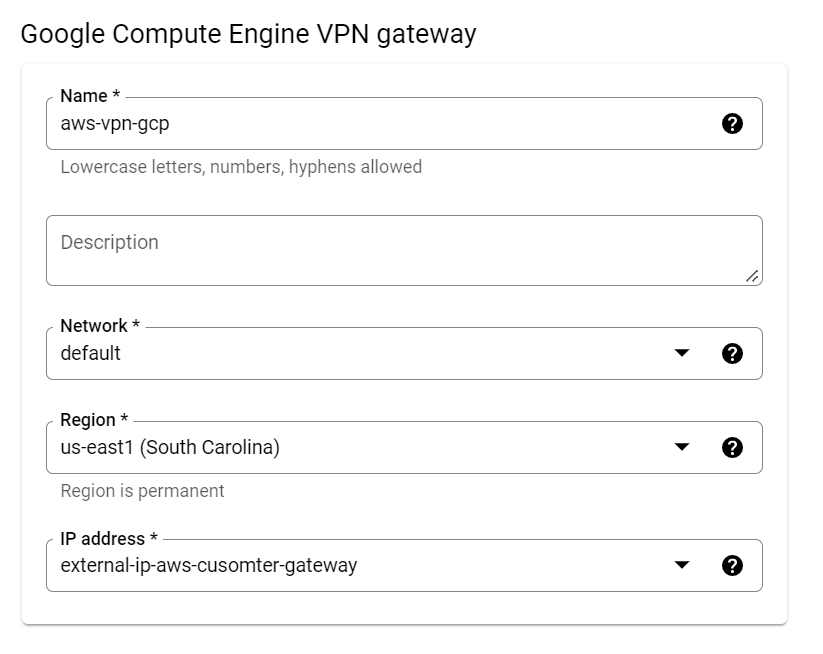Open help for the Network field

732,353
